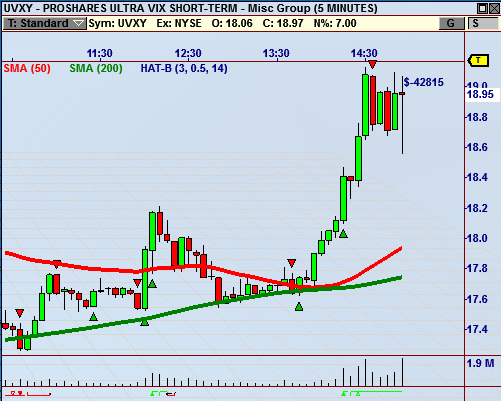Click red down-triangle signal below 14:30 label
Screen dimensions: 501x401
(372, 64)
